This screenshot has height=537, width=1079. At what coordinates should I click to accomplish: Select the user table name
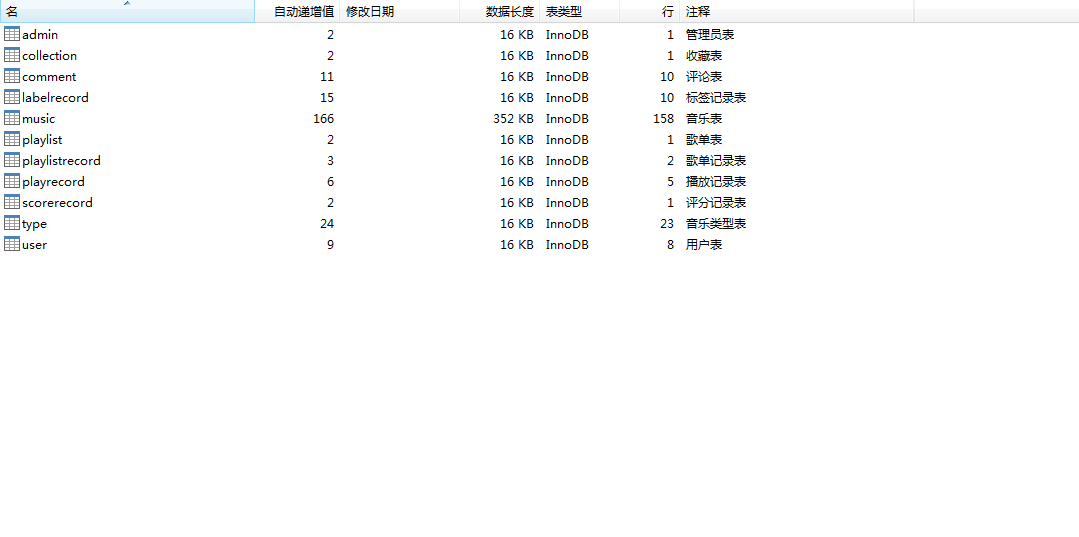point(34,245)
